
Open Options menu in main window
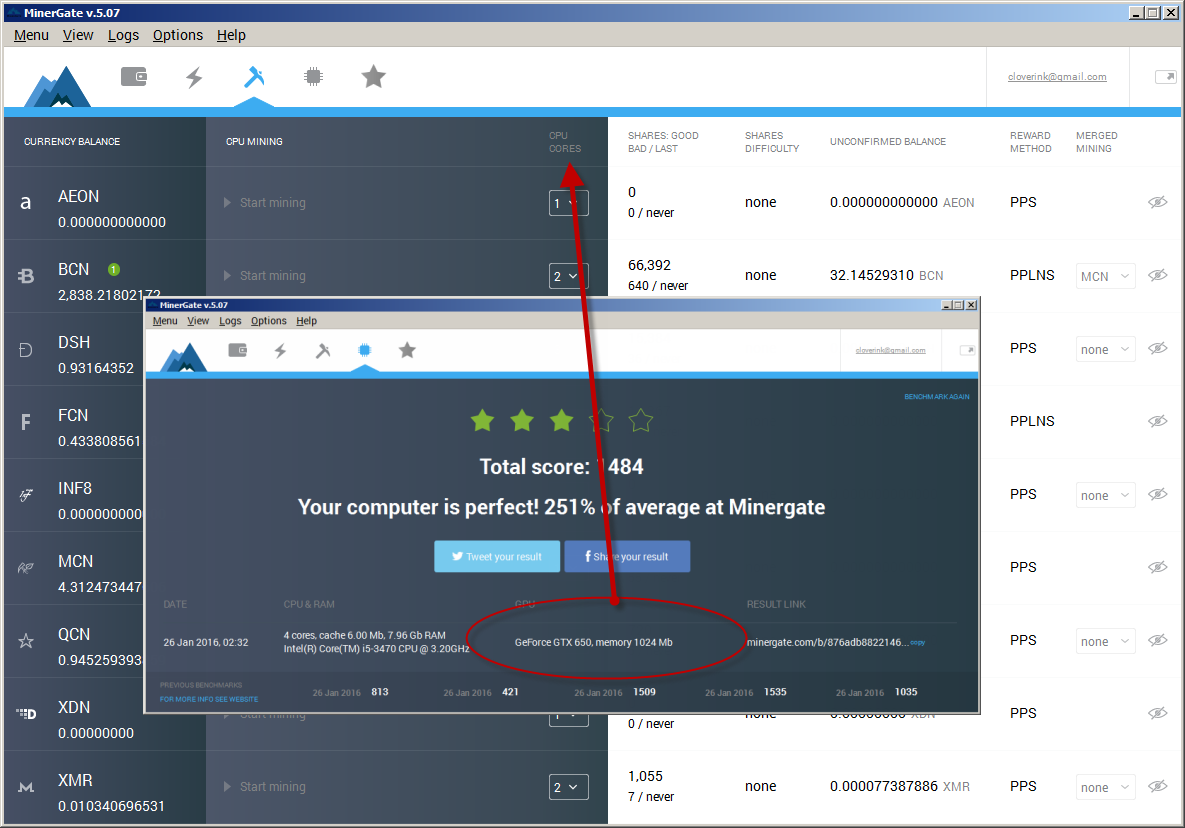178,36
